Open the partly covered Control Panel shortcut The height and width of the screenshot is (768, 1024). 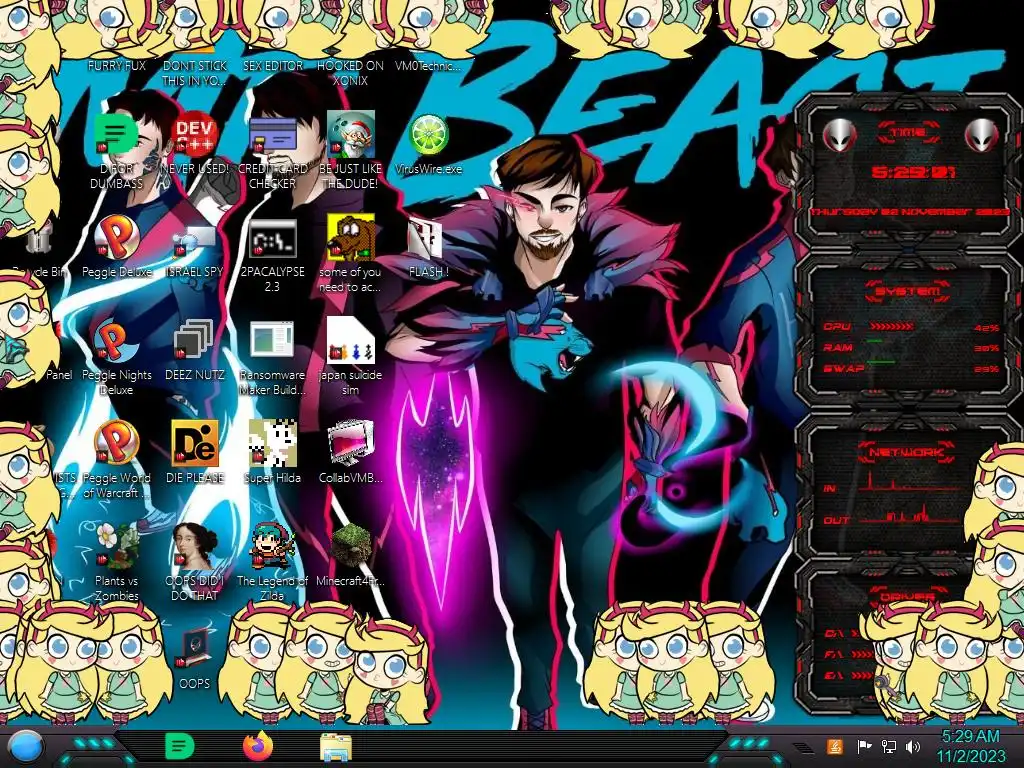point(59,375)
